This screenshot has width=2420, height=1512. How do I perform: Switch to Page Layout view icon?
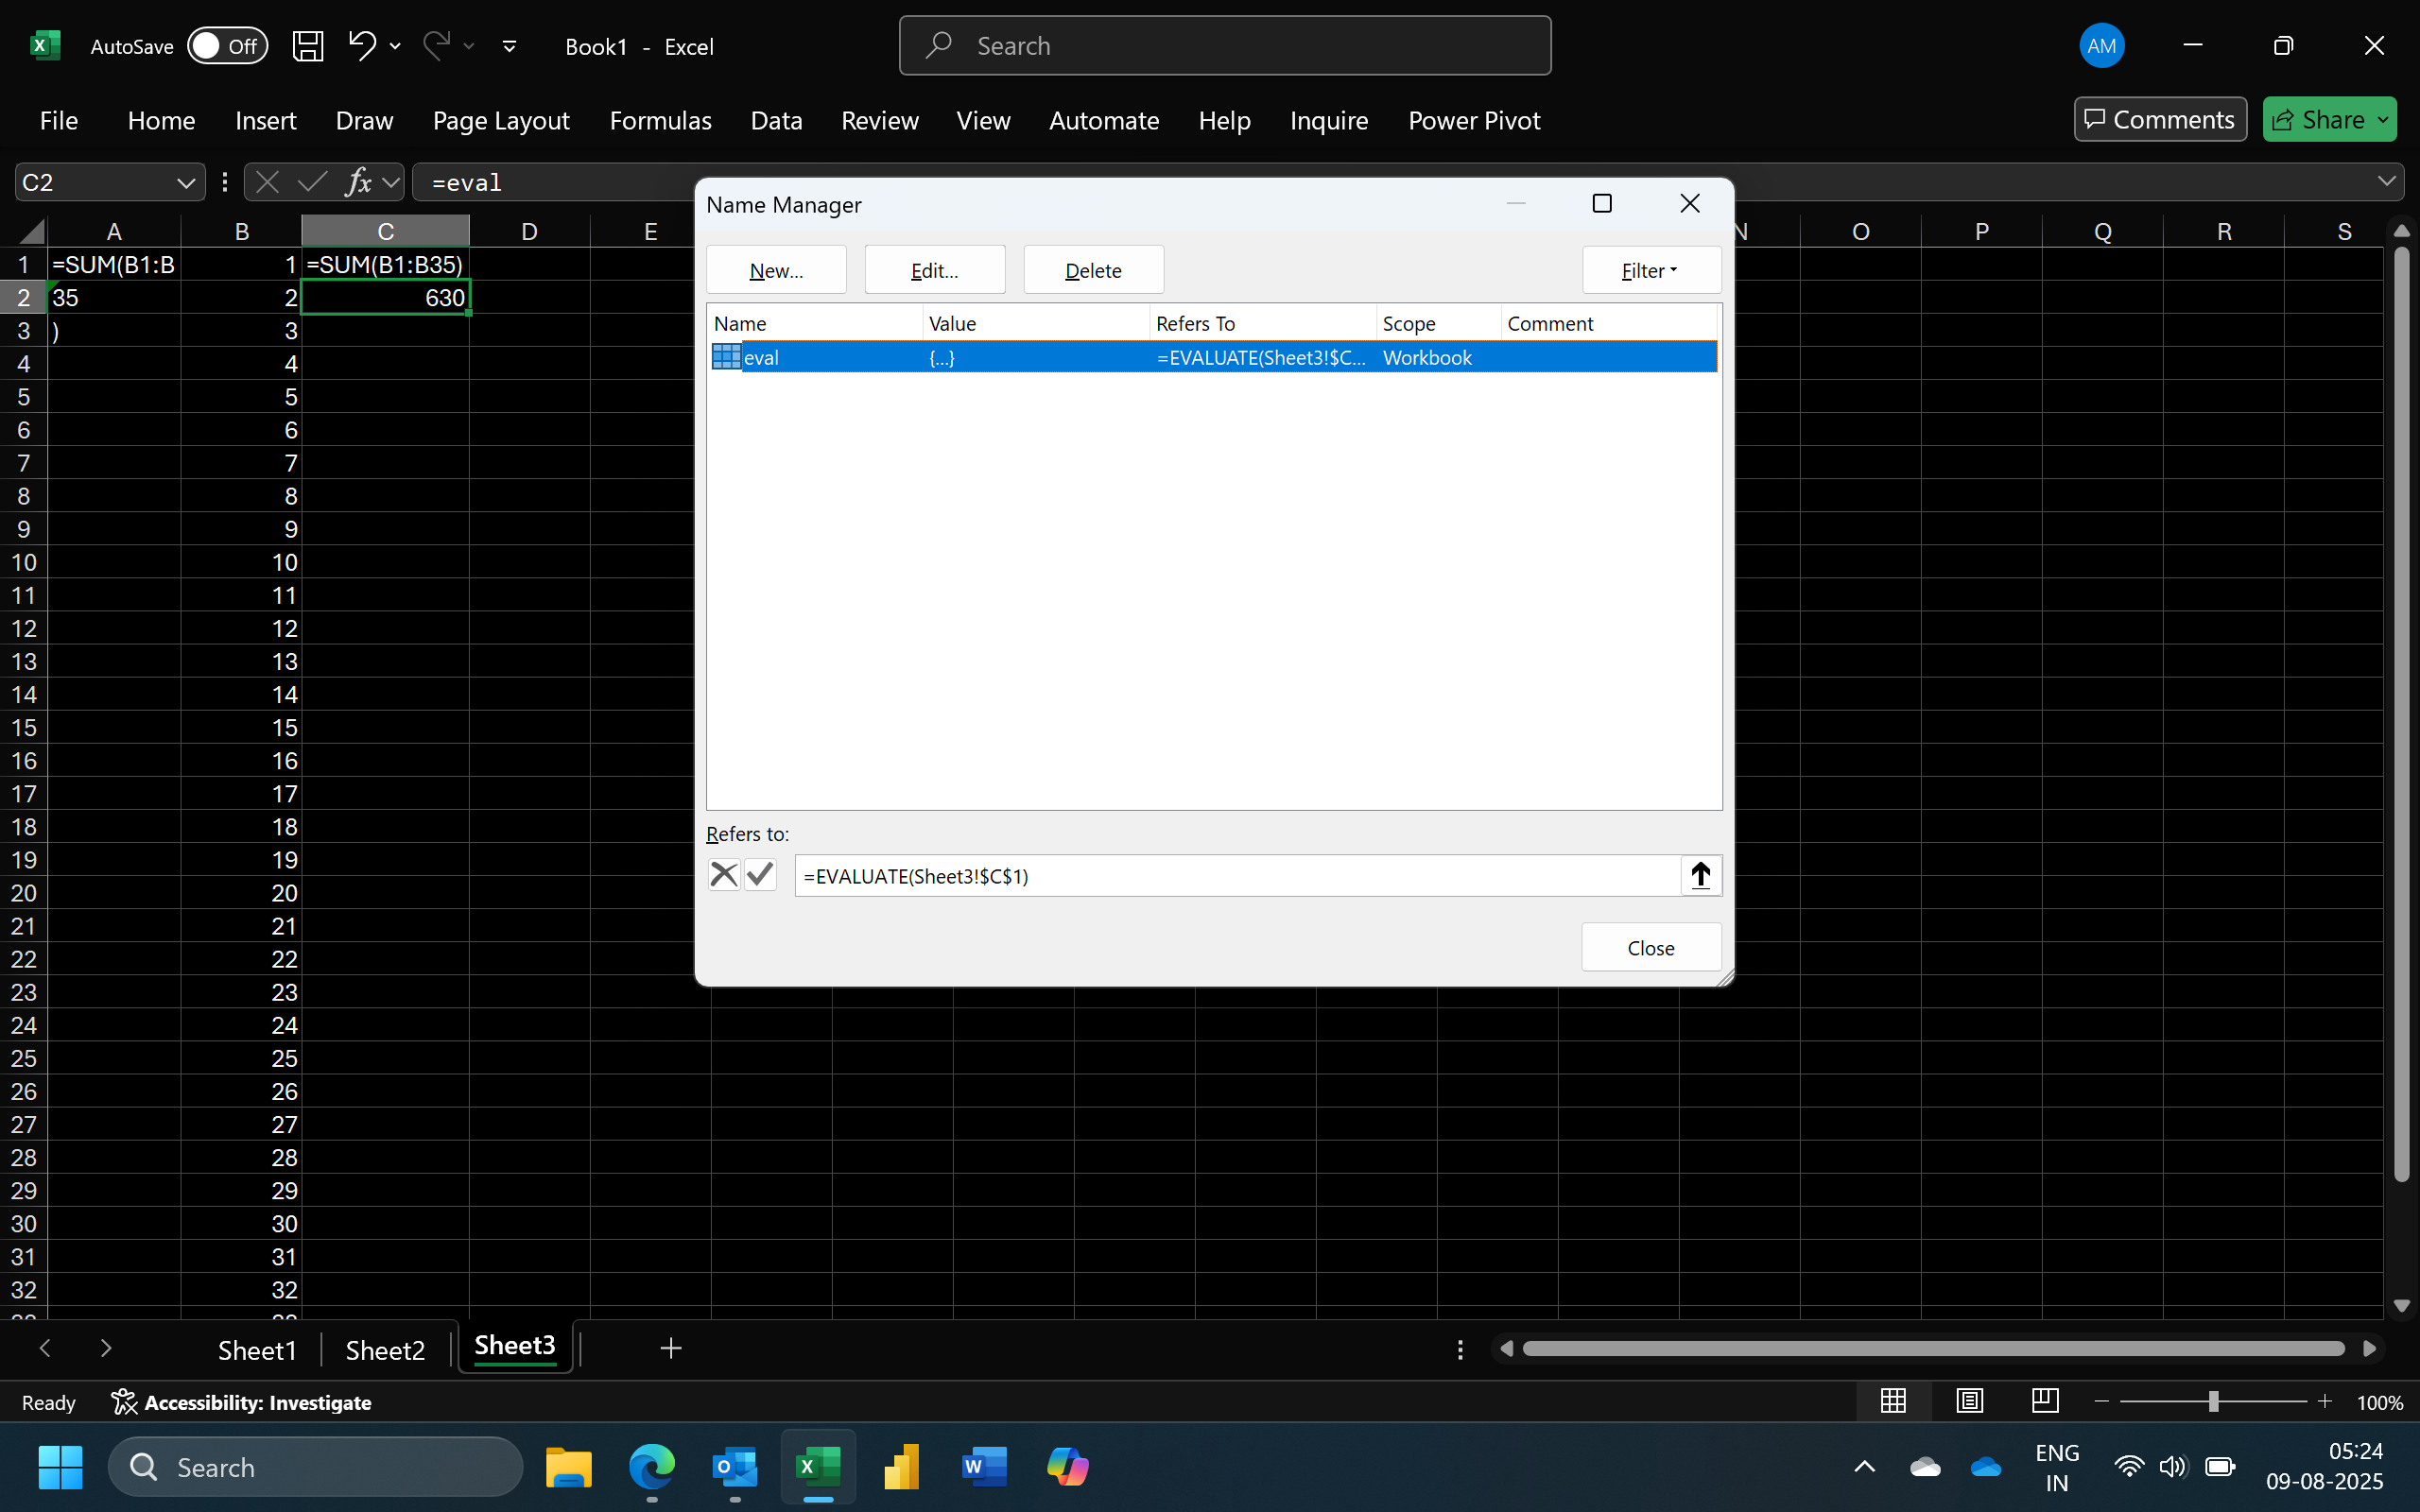1969,1401
